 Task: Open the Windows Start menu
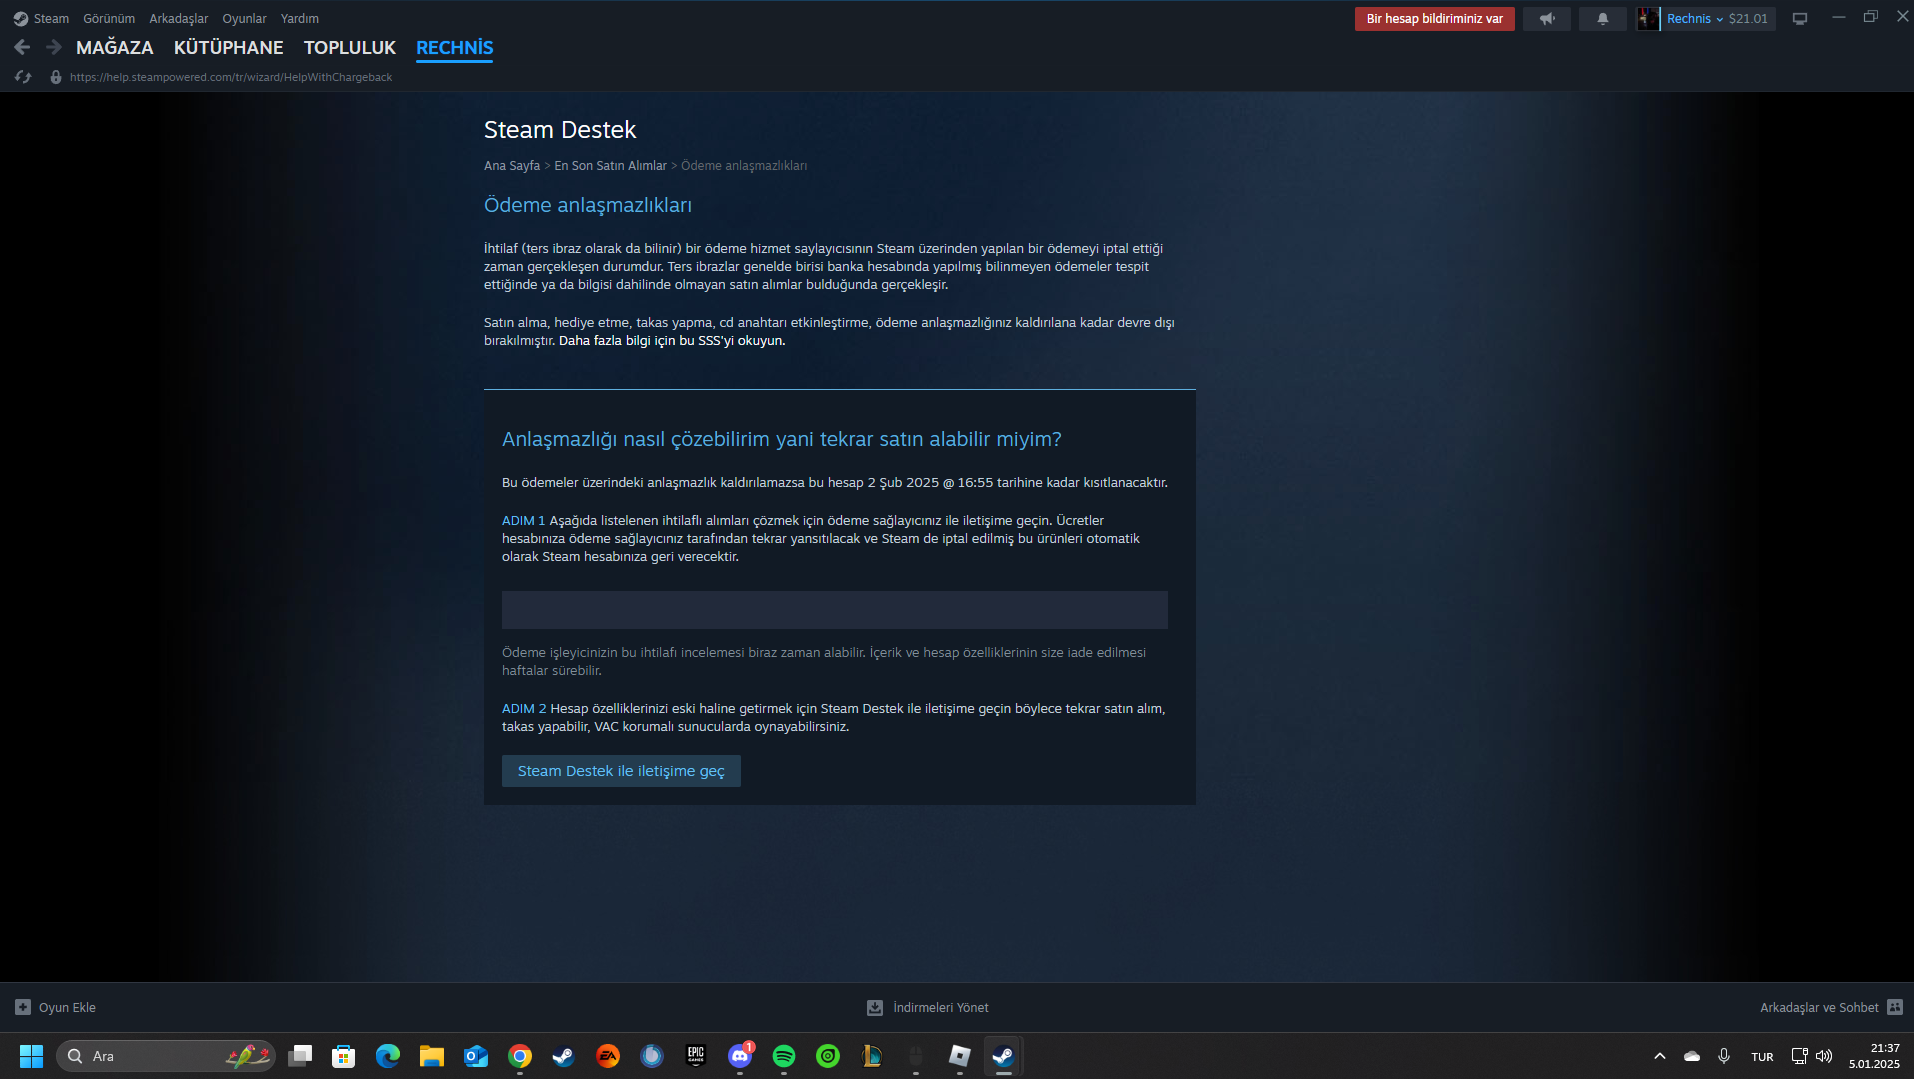(x=32, y=1056)
